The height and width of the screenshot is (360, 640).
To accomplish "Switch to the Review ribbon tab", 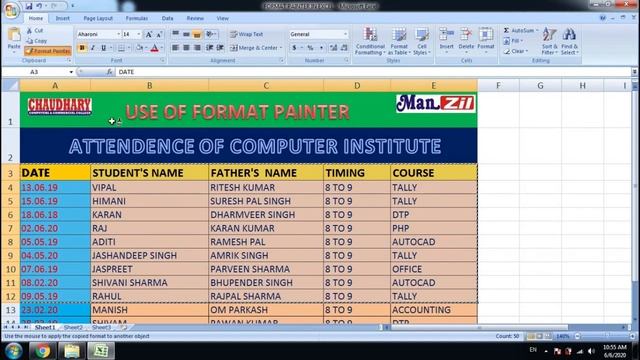I will click(x=195, y=18).
